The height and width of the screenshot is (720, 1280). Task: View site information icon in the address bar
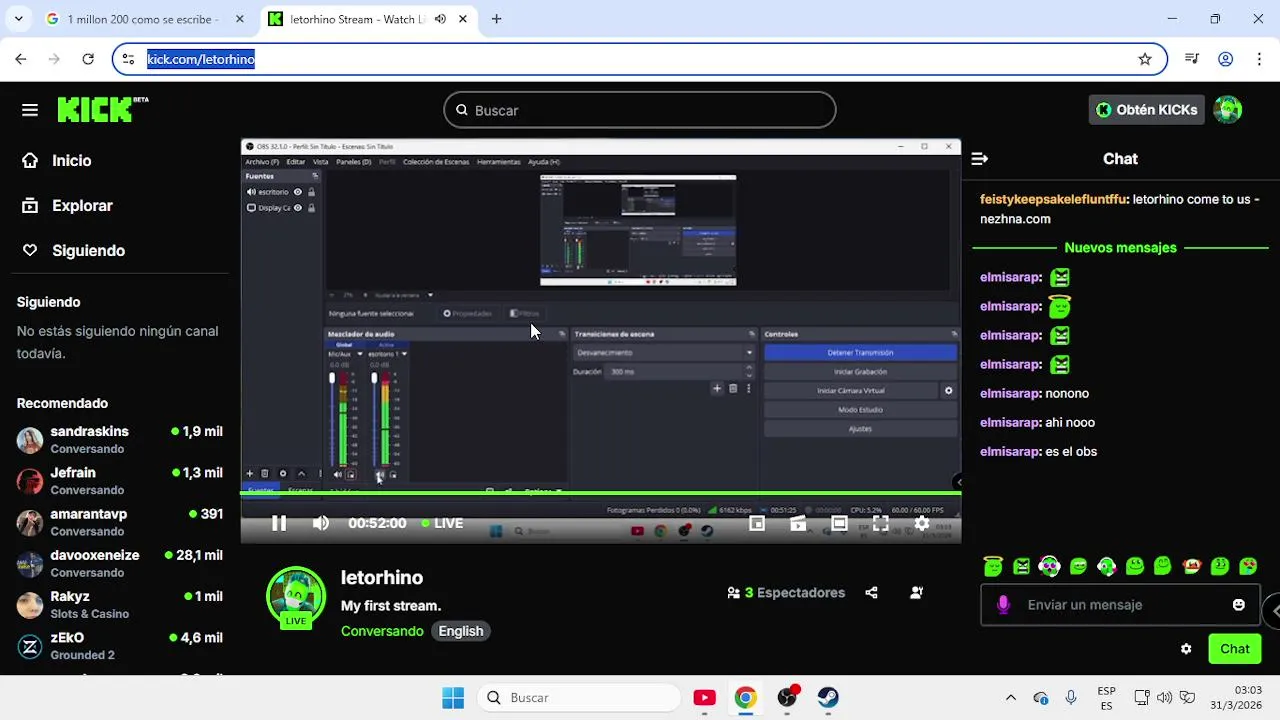(x=128, y=59)
